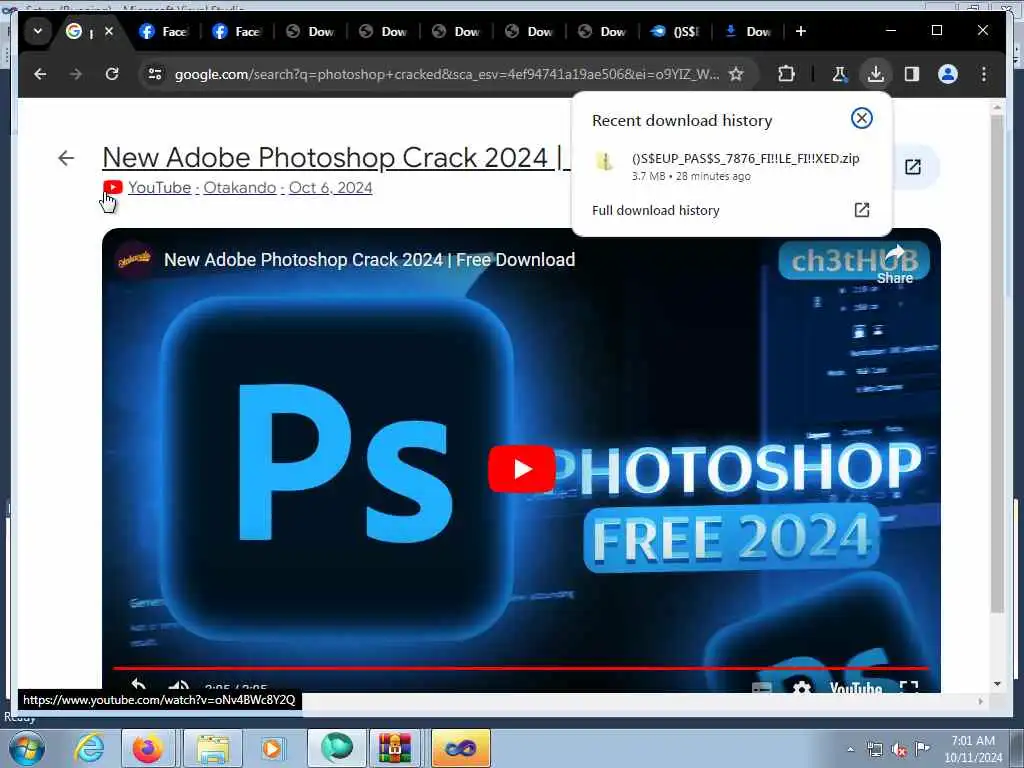1024x768 pixels.
Task: Open the user profile avatar
Action: [948, 74]
